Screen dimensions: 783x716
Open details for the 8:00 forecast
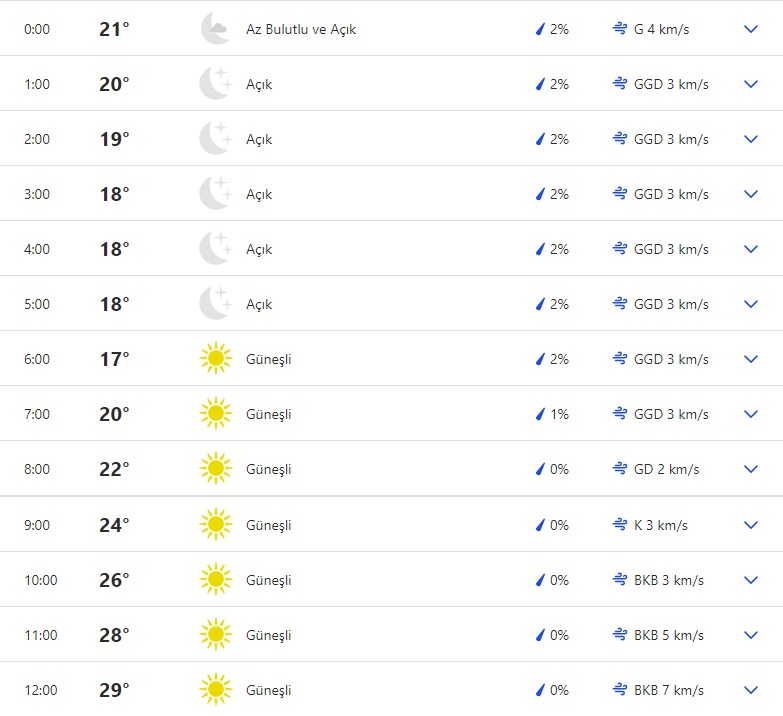752,469
